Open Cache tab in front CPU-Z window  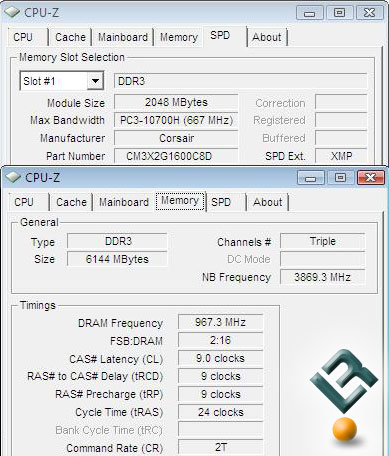point(71,202)
